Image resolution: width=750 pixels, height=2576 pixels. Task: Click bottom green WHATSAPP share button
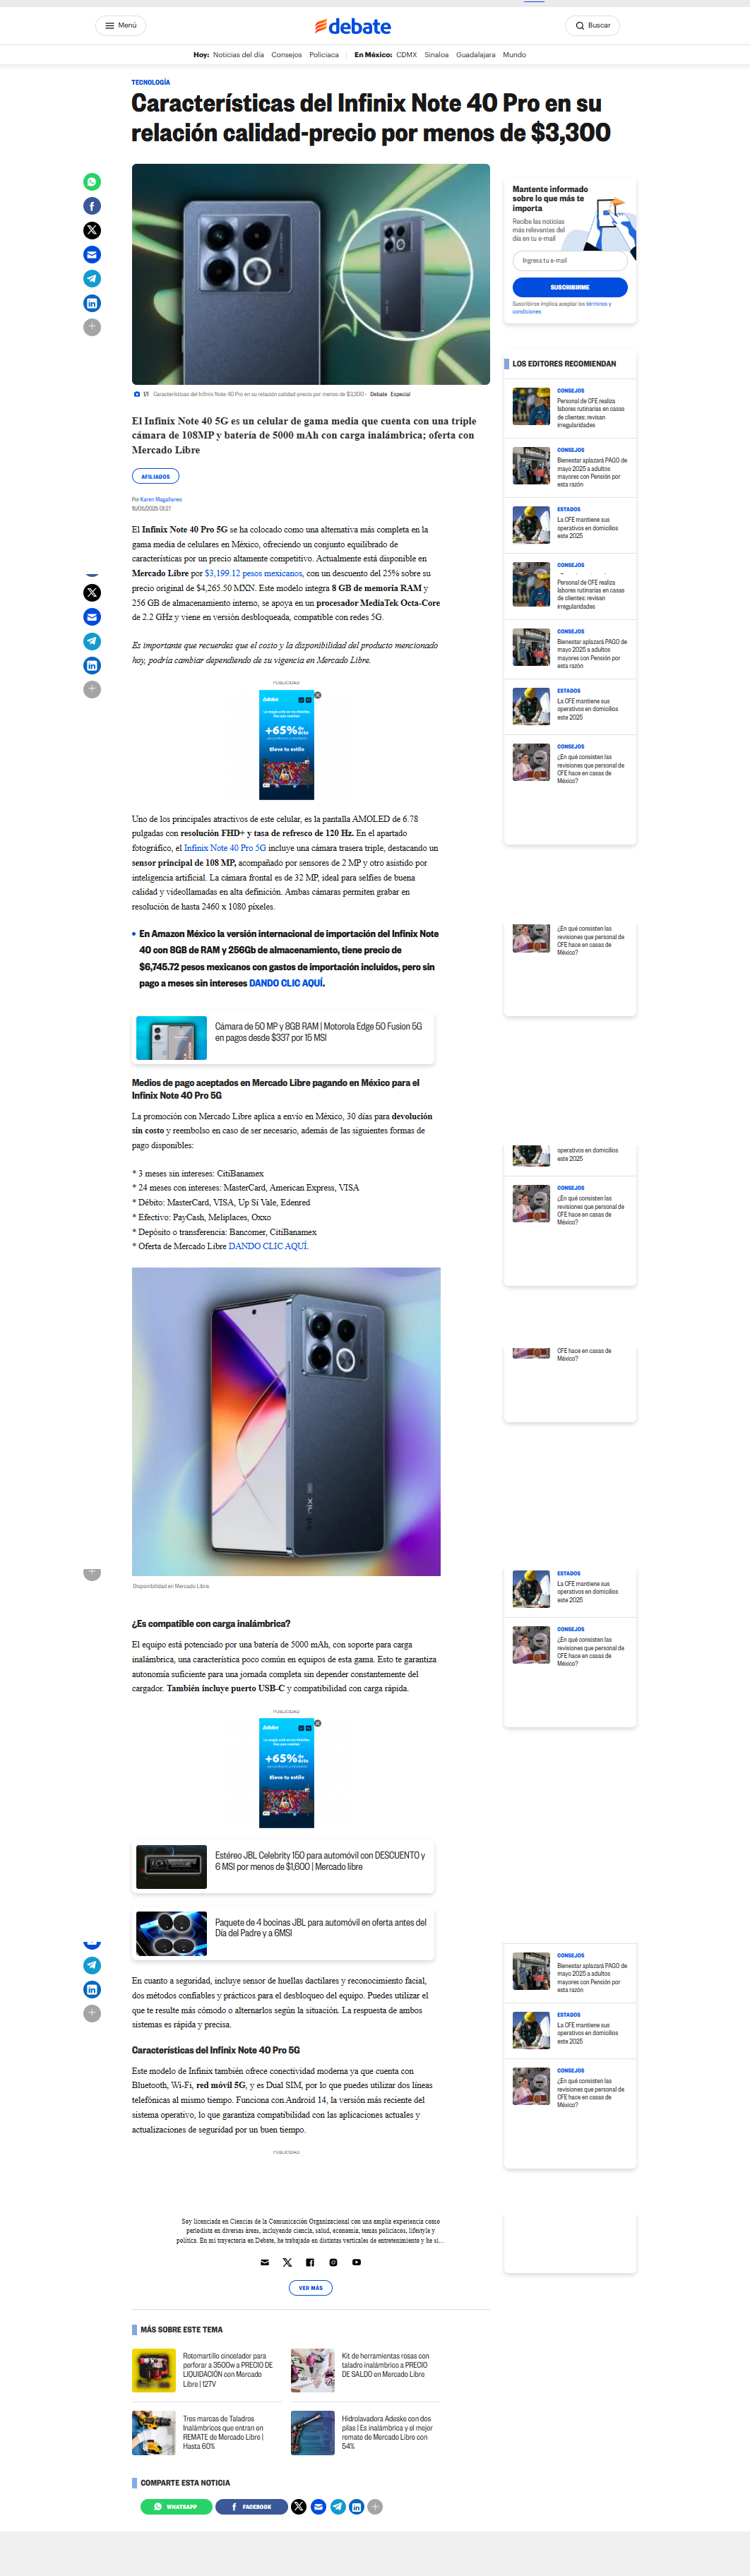(x=176, y=2506)
